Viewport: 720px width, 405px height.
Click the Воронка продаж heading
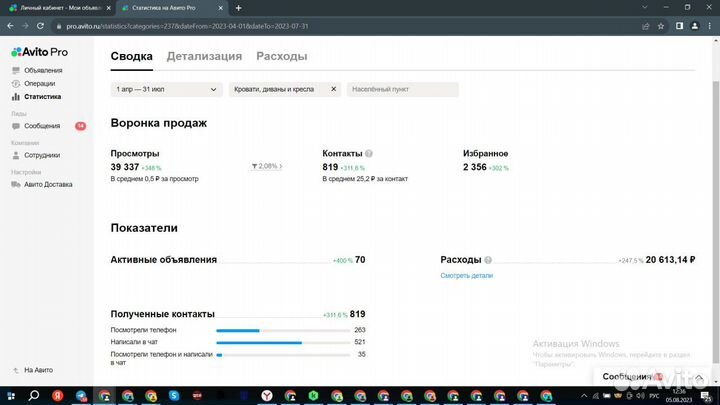pos(158,123)
